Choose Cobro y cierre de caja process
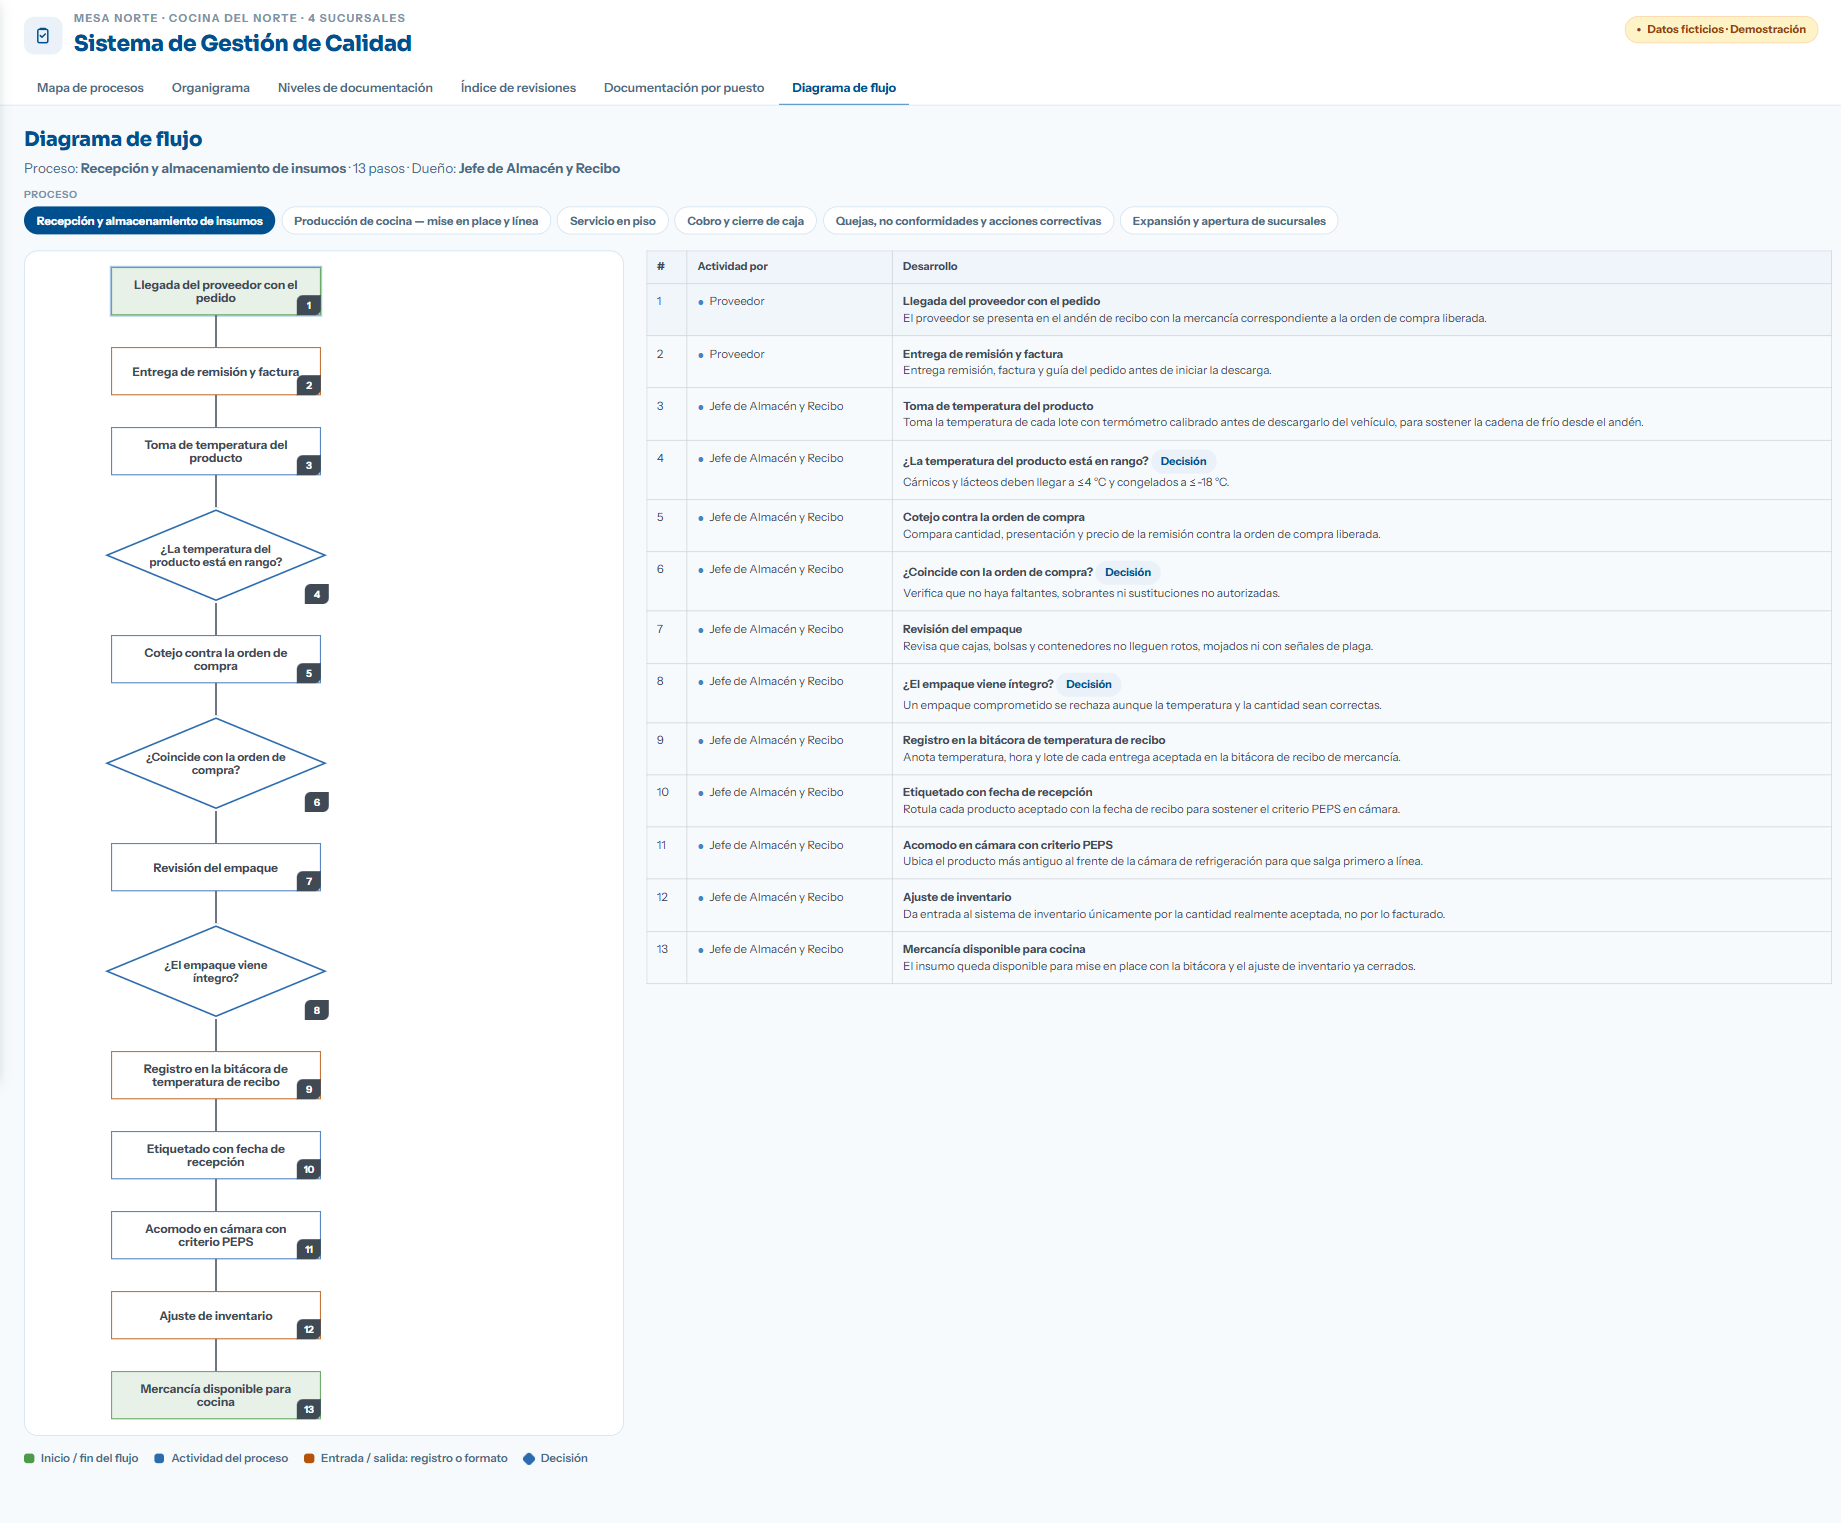1841x1523 pixels. [x=746, y=221]
